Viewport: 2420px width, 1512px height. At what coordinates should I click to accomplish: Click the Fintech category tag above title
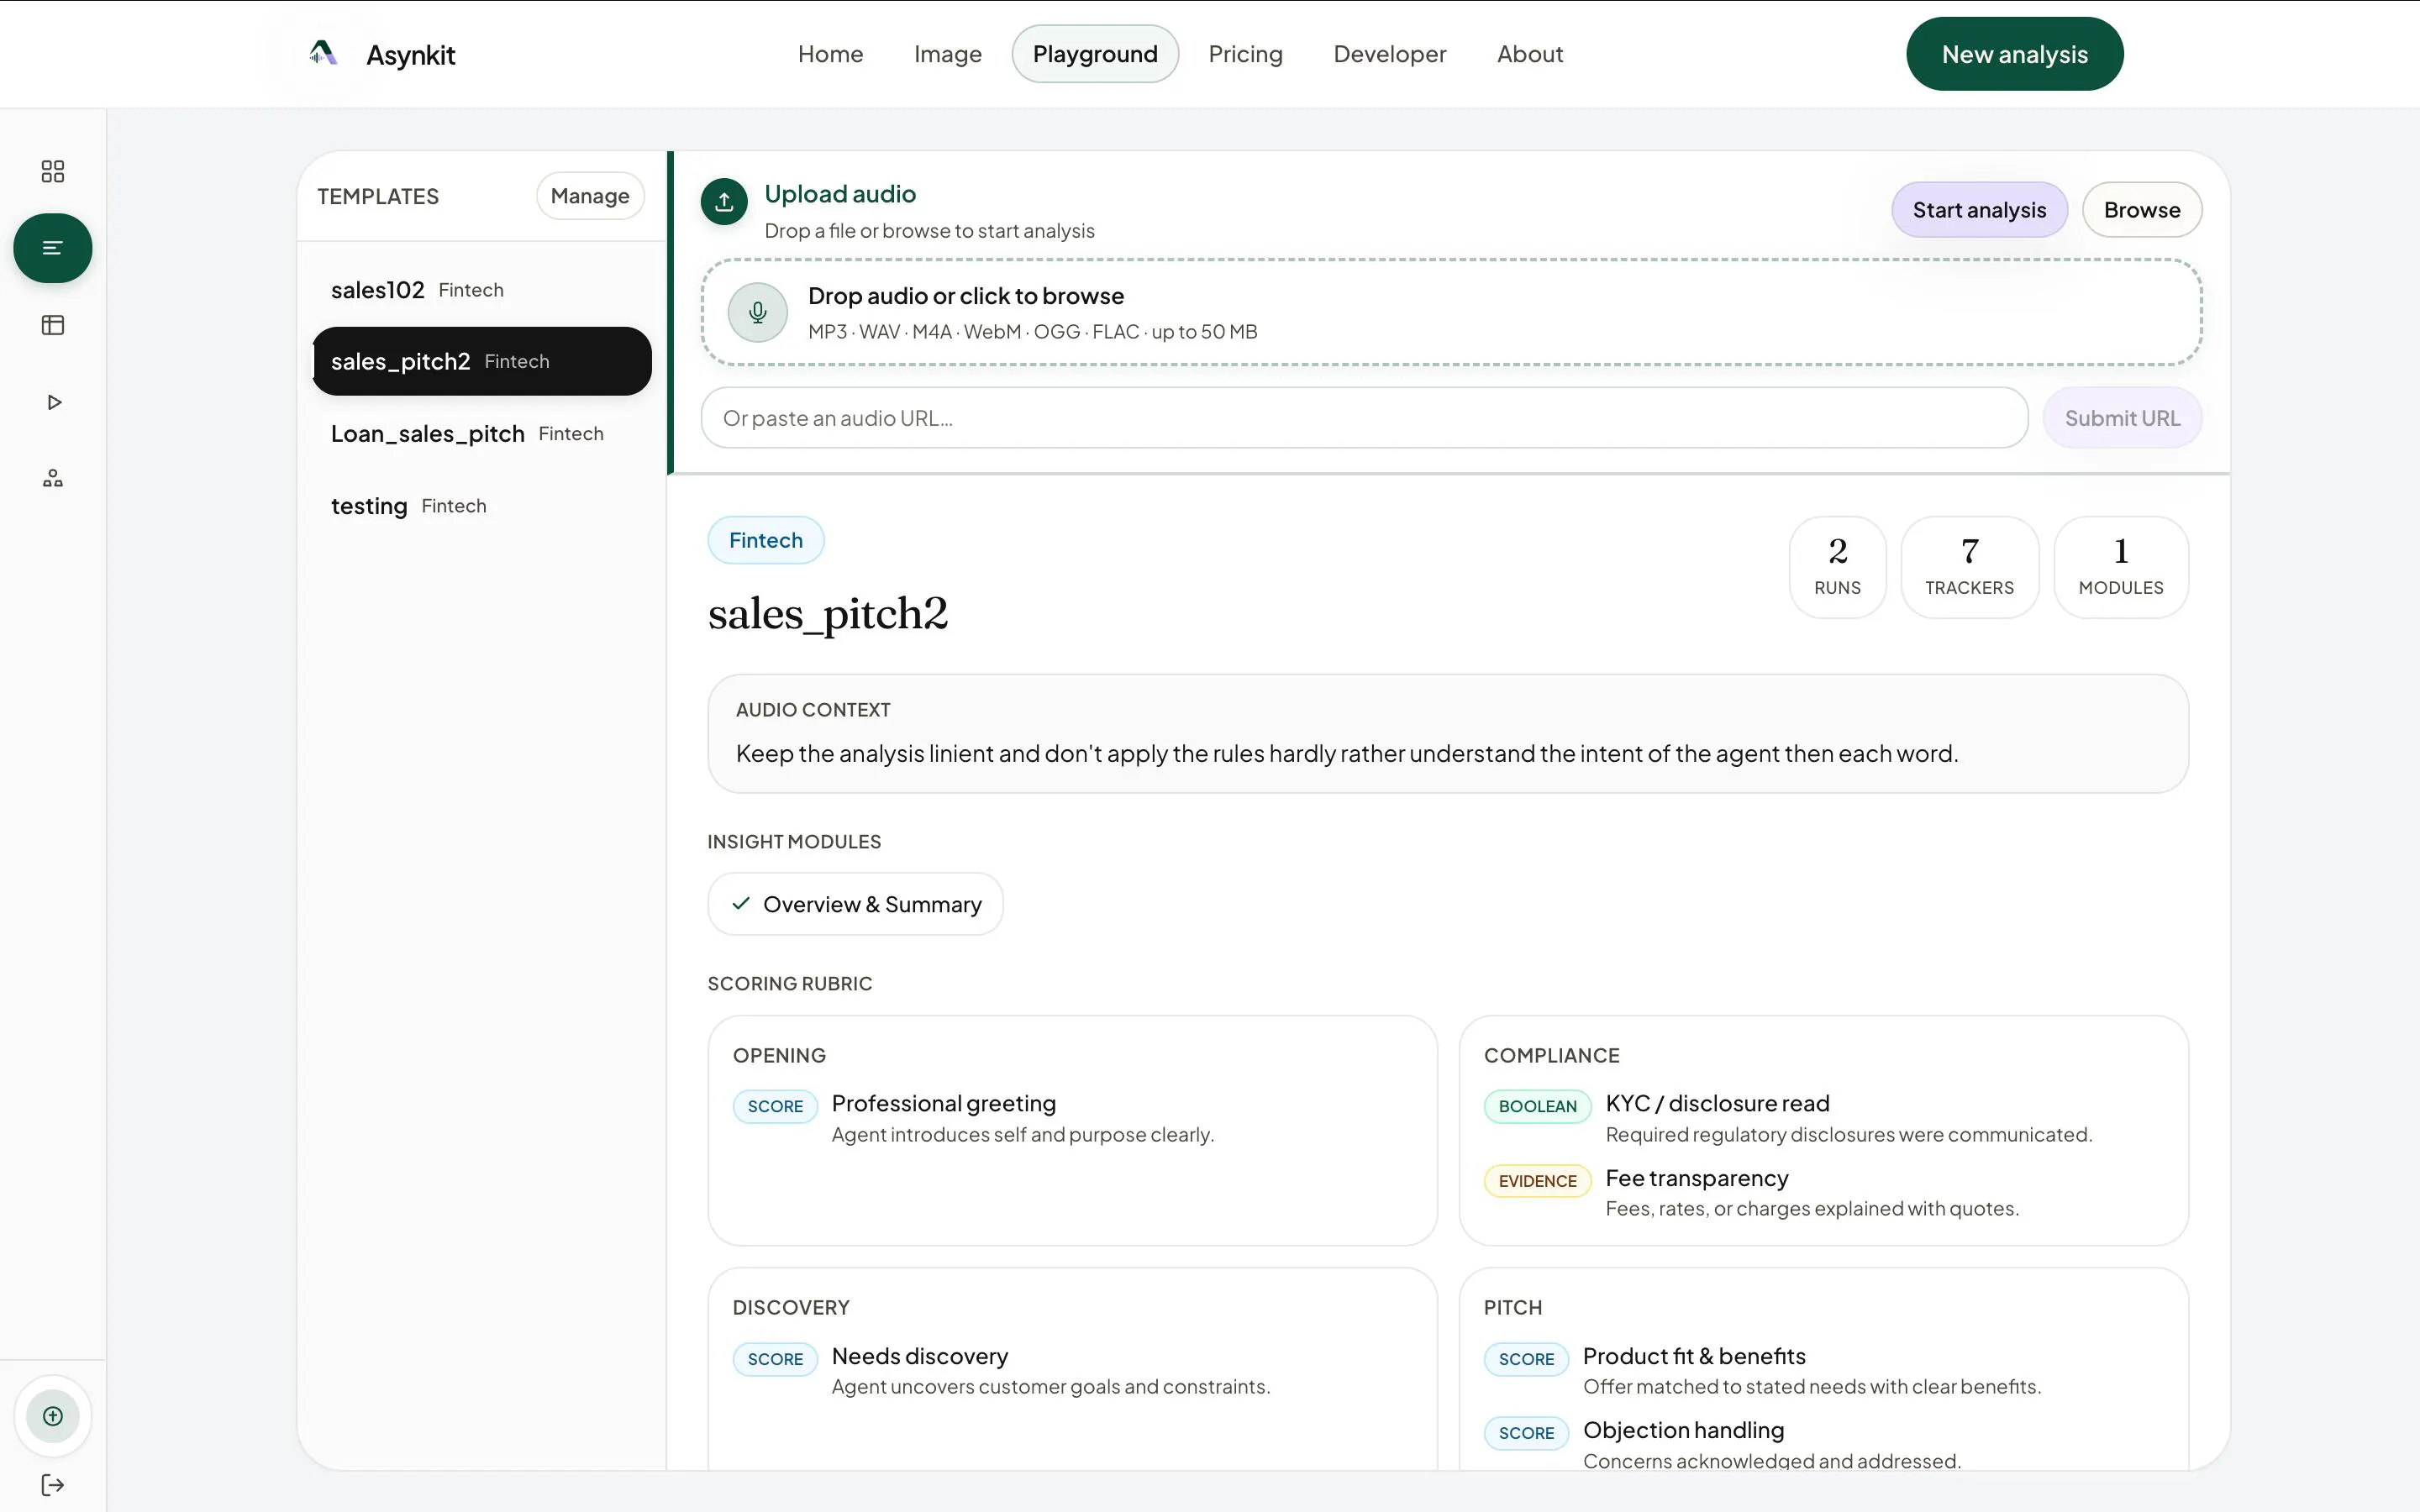tap(766, 540)
